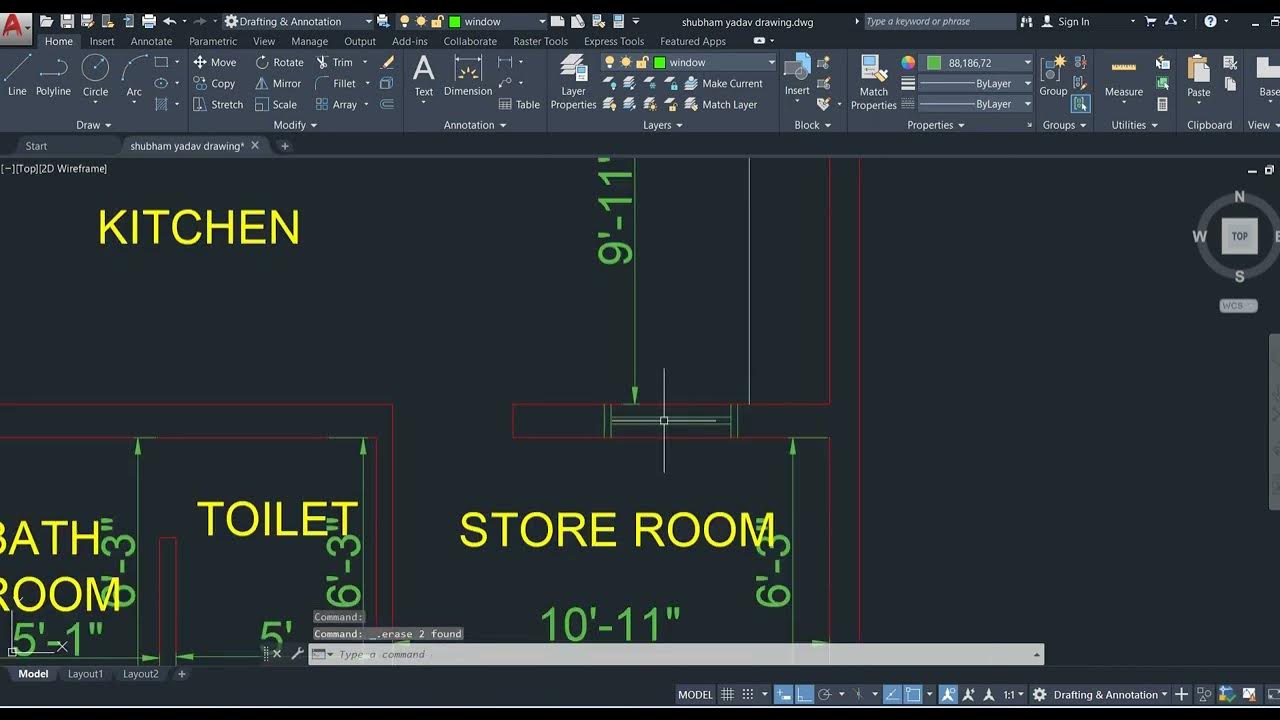Click the Rotate tool
The height and width of the screenshot is (720, 1280).
pos(279,62)
